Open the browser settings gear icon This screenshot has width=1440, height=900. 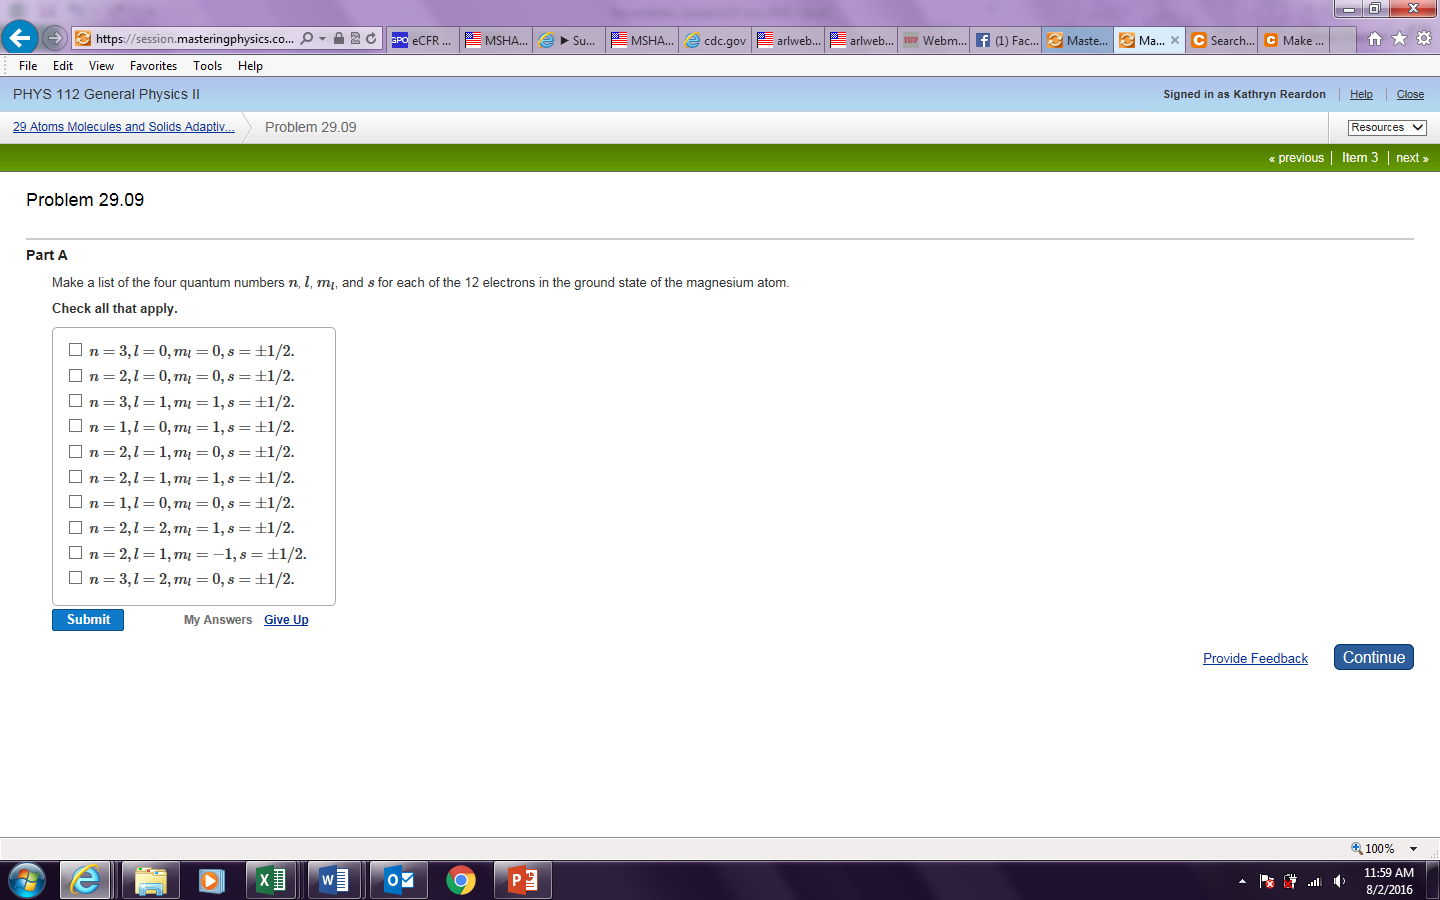pos(1423,39)
